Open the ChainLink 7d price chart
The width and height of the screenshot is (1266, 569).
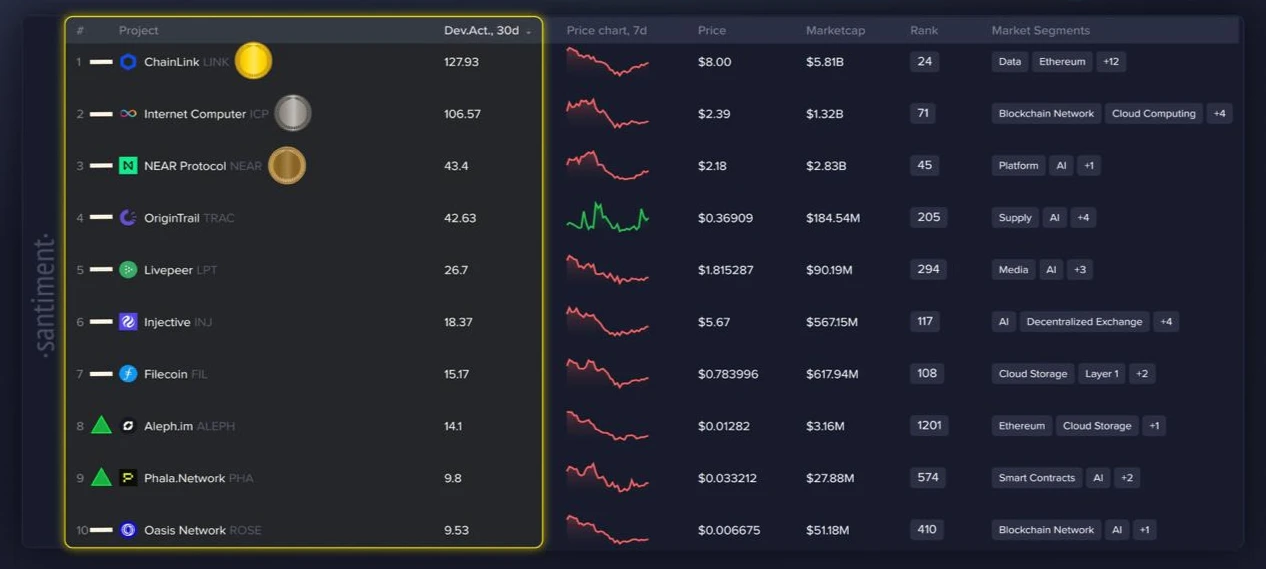point(607,62)
